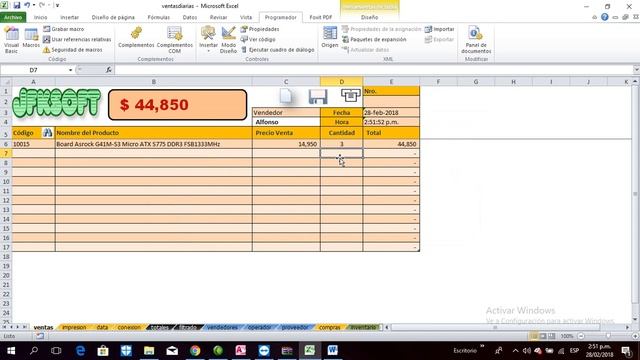Switch to the Inicio ribbon tab
Screen dimensions: 640x360
click(40, 17)
